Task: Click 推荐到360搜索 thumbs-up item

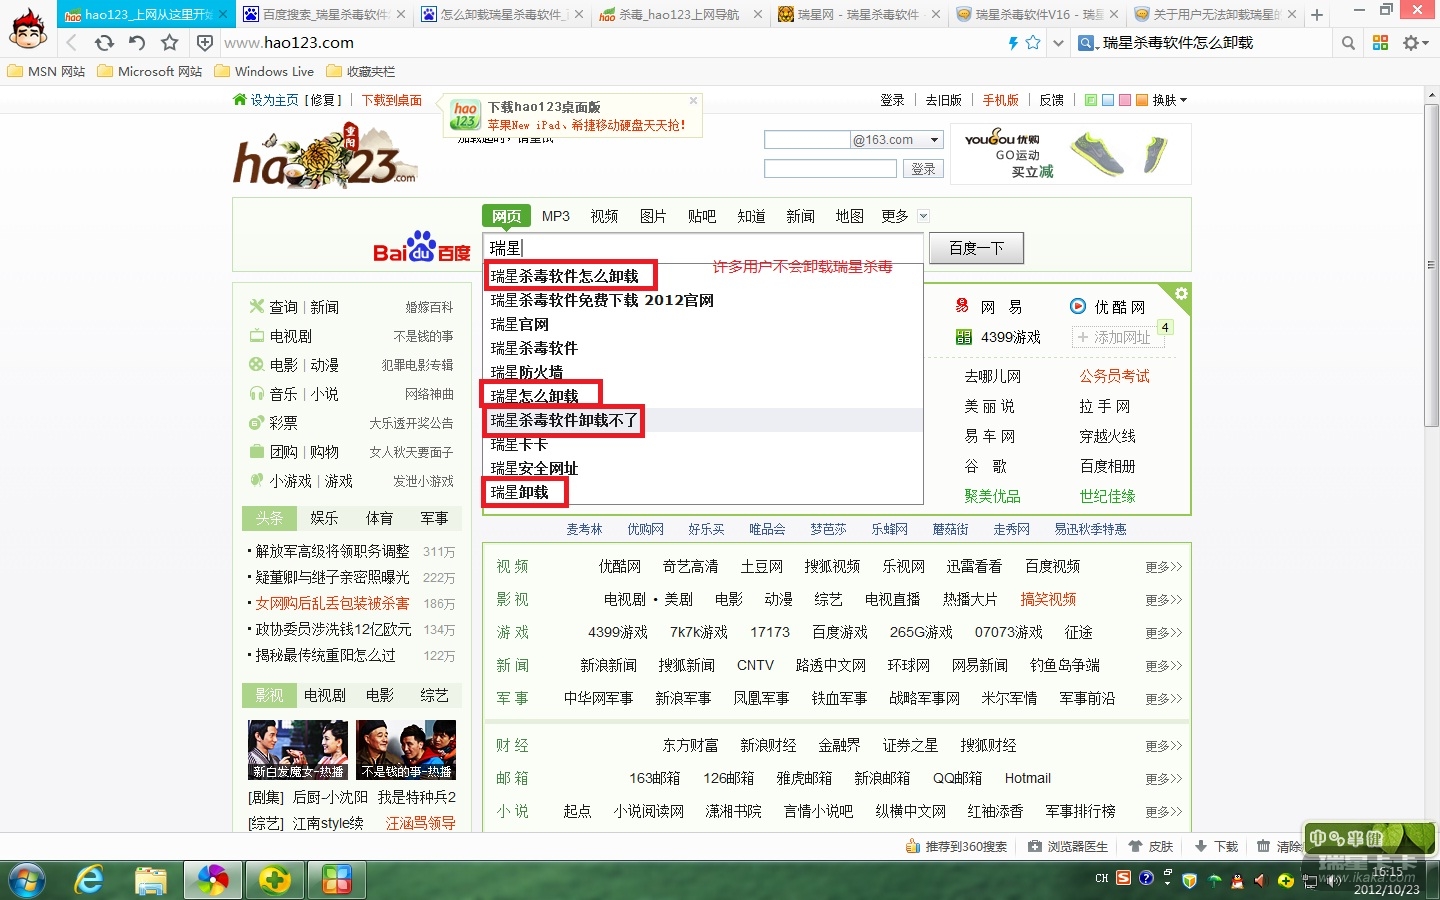Action: pos(956,847)
